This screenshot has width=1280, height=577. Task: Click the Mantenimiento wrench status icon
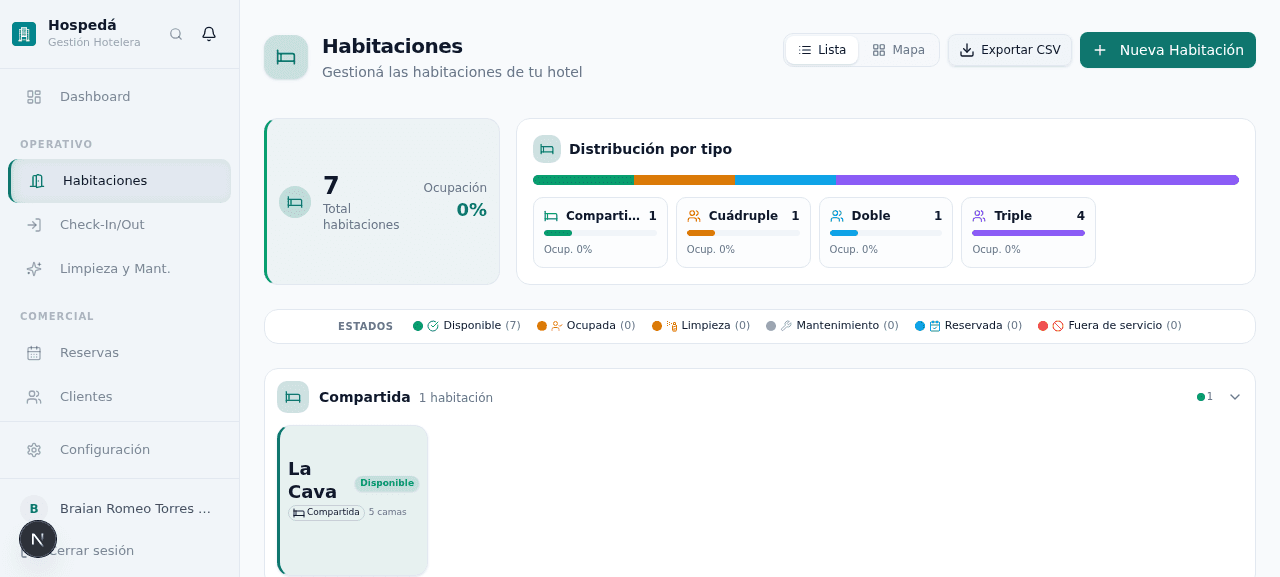click(x=786, y=326)
